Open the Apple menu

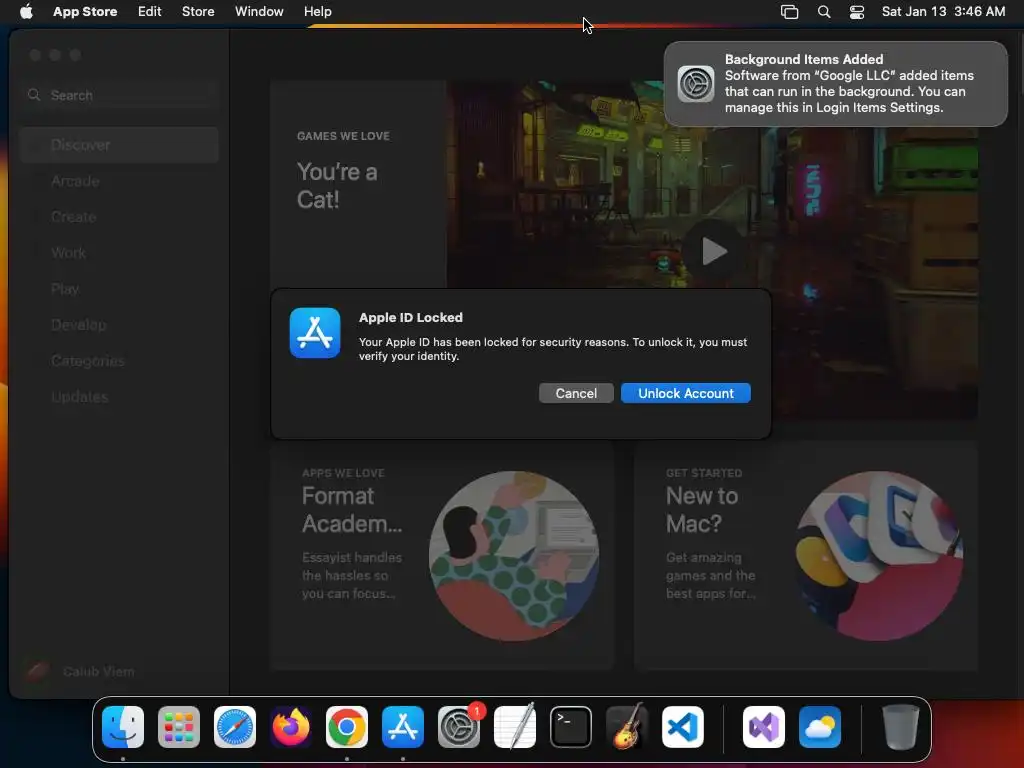coord(26,11)
